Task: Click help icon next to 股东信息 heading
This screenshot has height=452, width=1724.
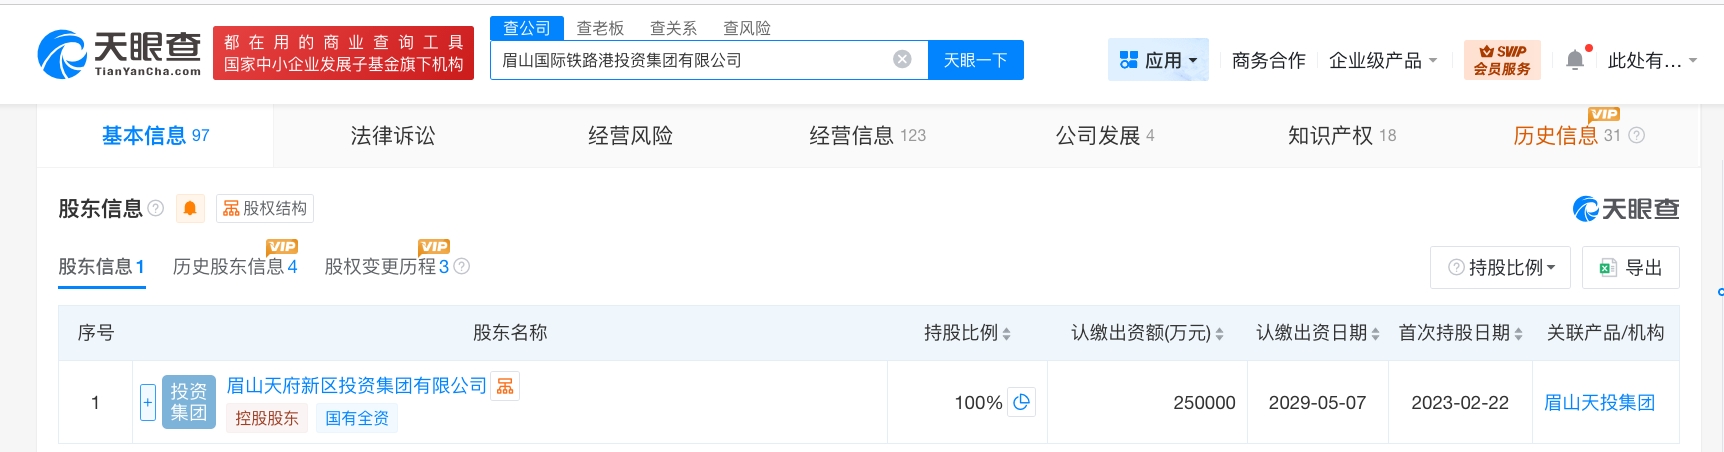Action: pyautogui.click(x=156, y=208)
